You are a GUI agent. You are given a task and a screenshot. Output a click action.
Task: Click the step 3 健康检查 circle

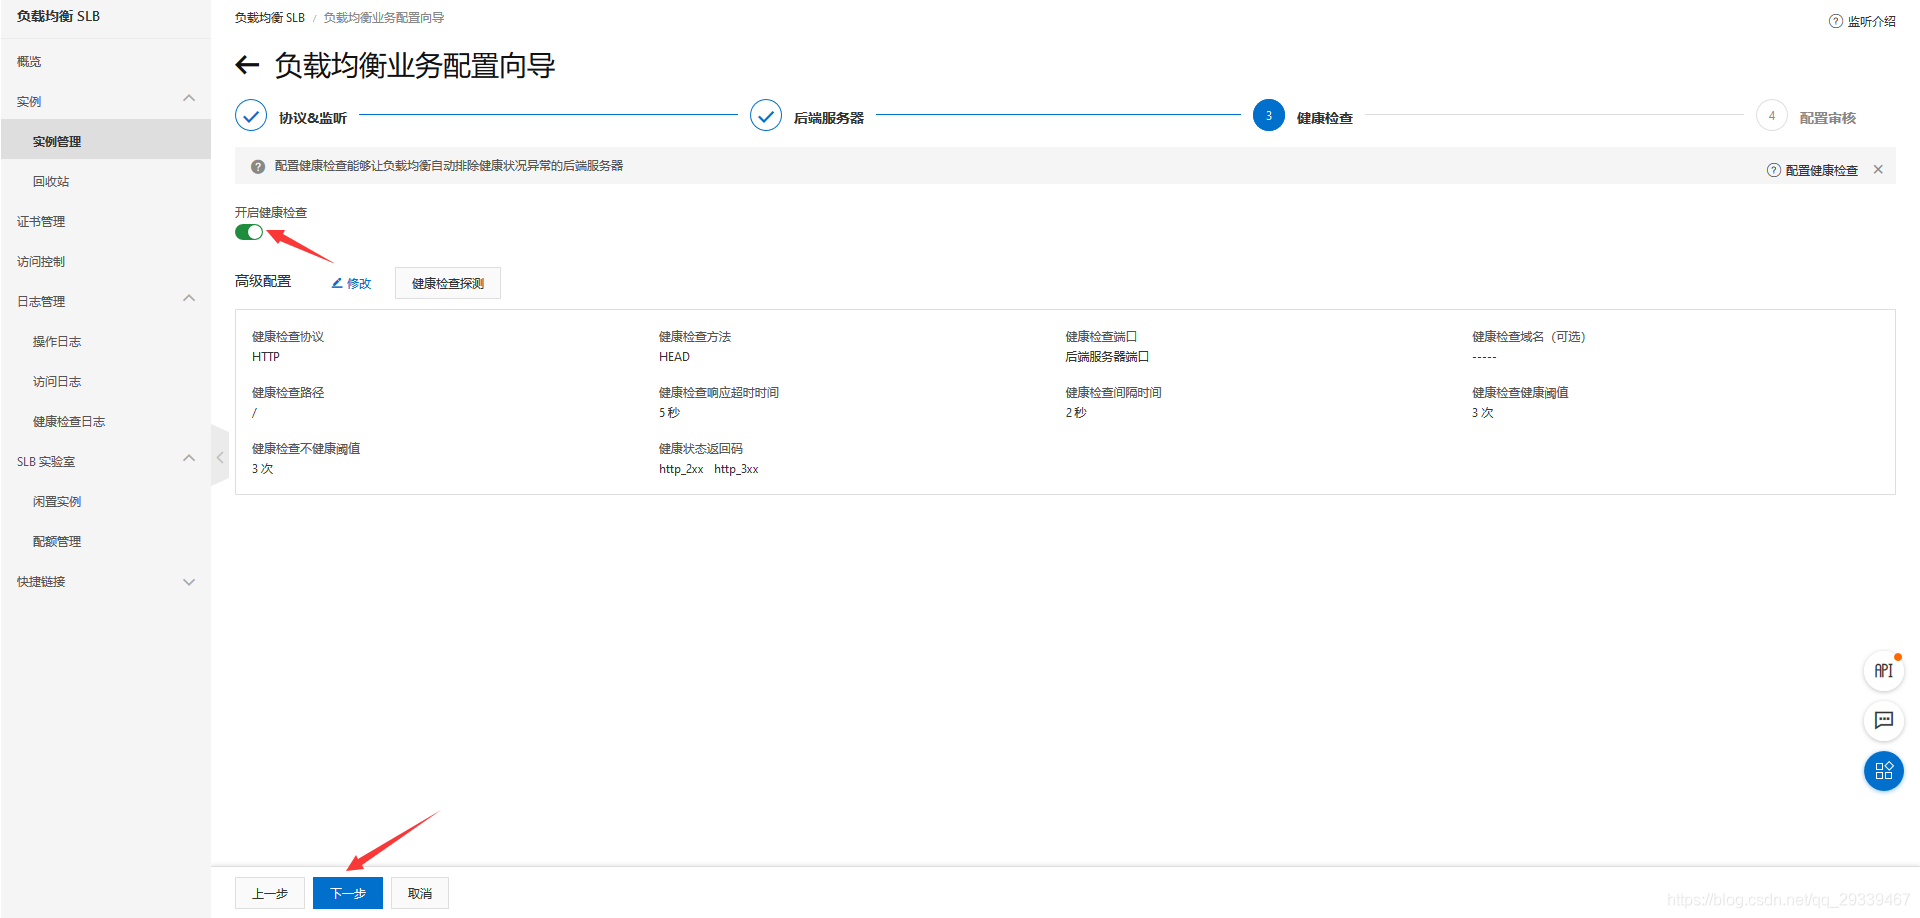tap(1269, 115)
